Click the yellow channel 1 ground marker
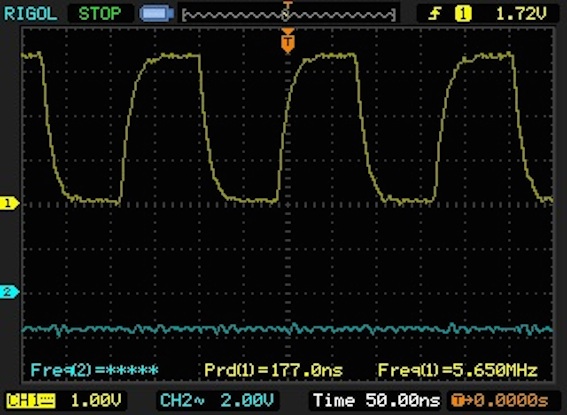This screenshot has width=567, height=415. coord(9,203)
